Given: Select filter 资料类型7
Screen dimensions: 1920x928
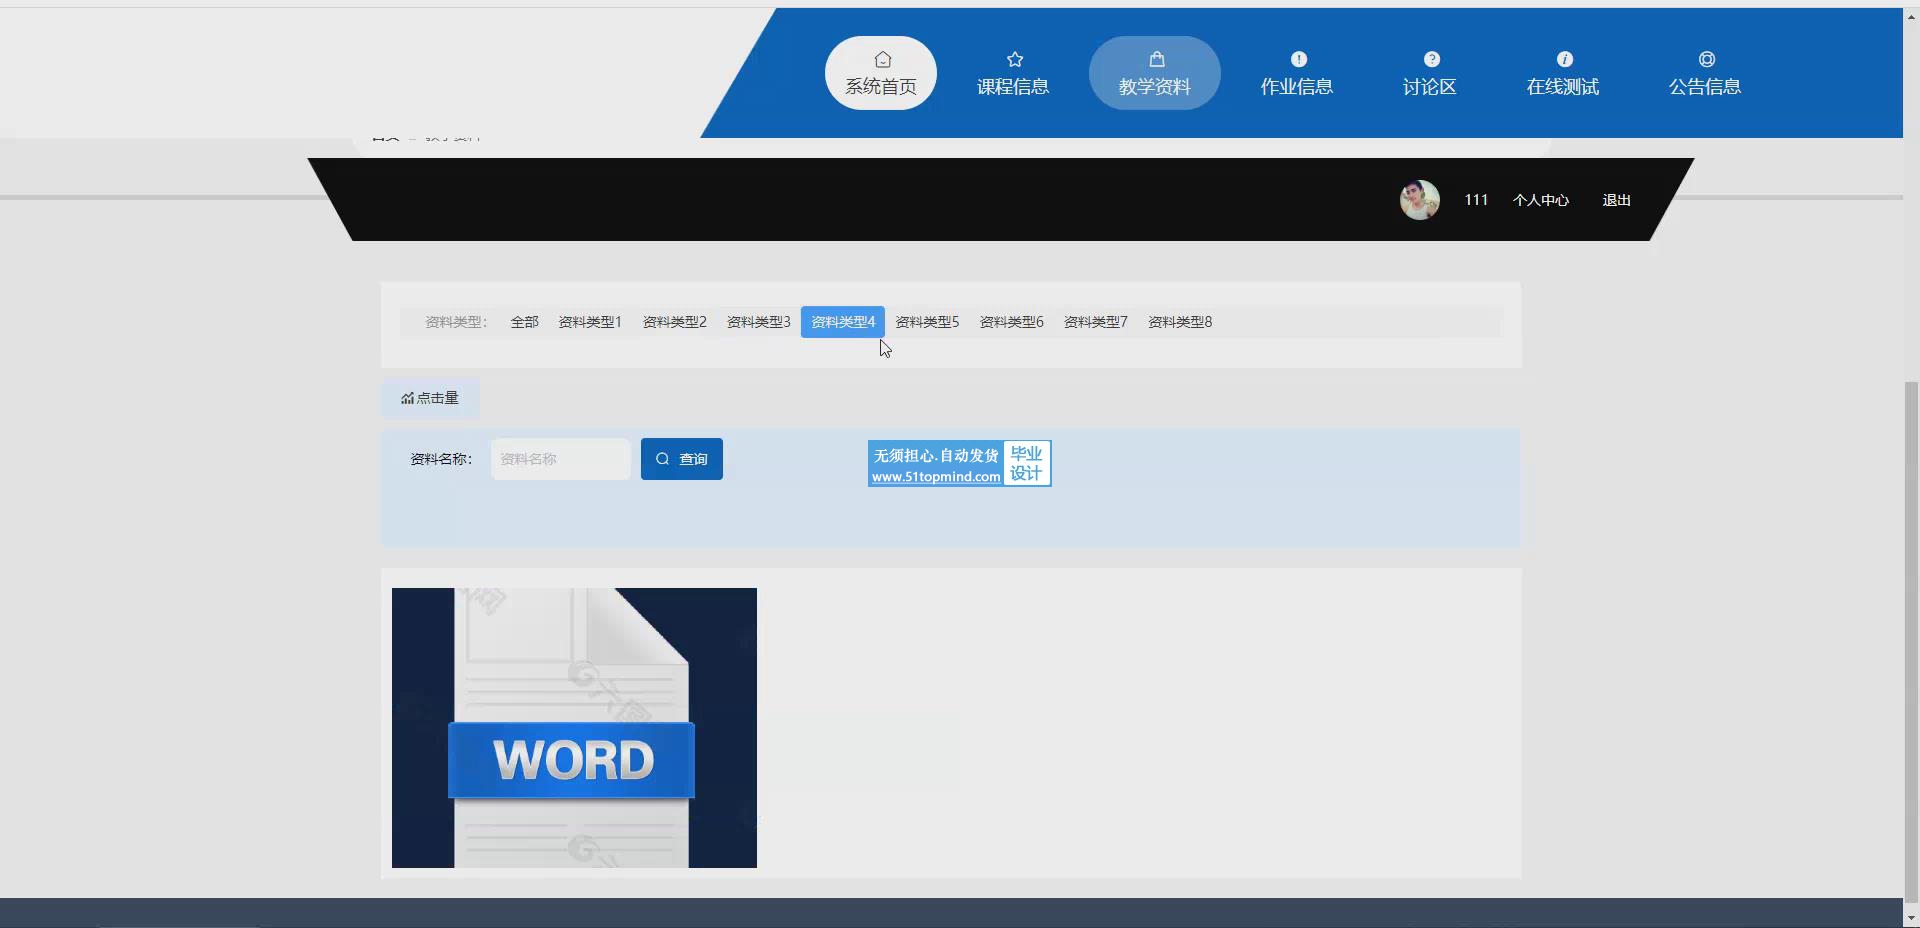Looking at the screenshot, I should click(x=1095, y=322).
